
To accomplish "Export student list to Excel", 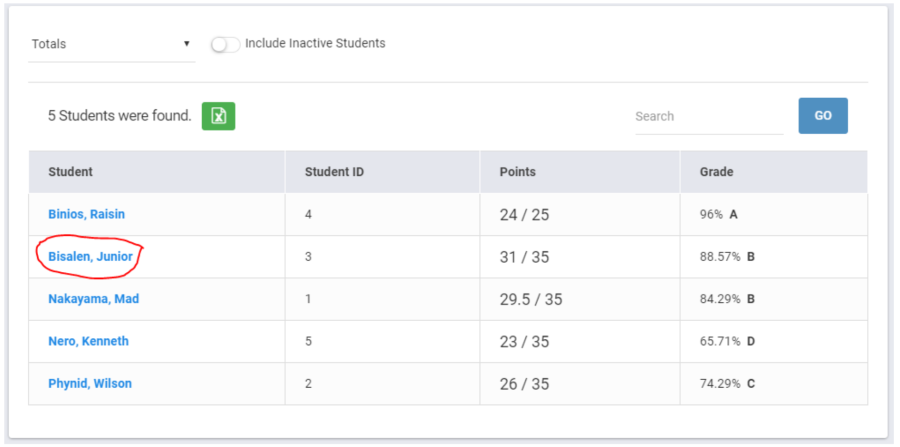I will pos(218,116).
